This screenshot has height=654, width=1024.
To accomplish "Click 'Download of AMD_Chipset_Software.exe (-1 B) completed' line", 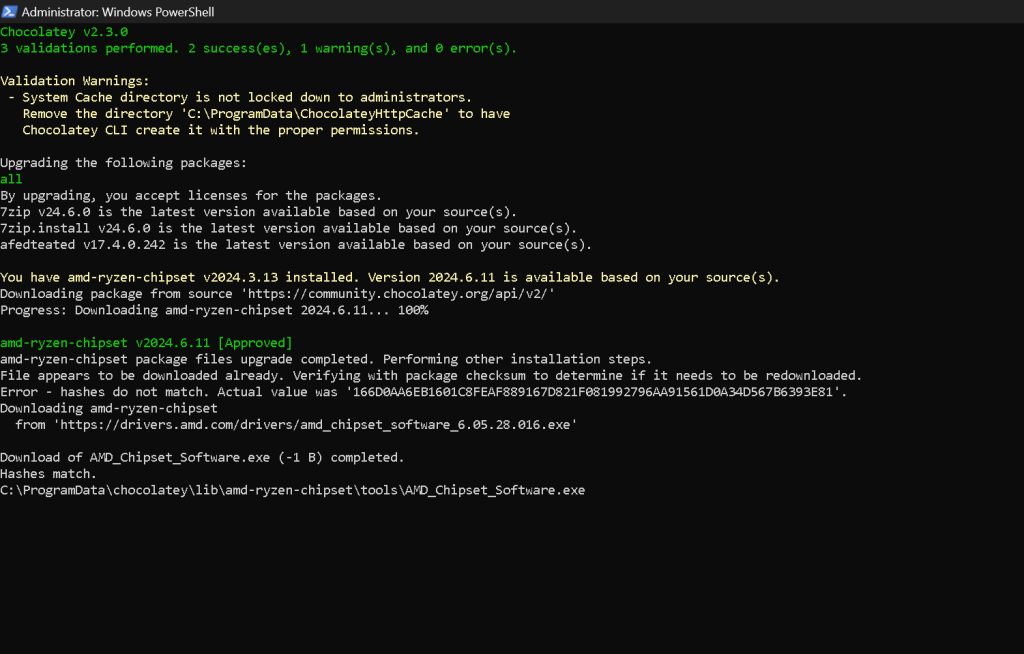I will (x=202, y=457).
